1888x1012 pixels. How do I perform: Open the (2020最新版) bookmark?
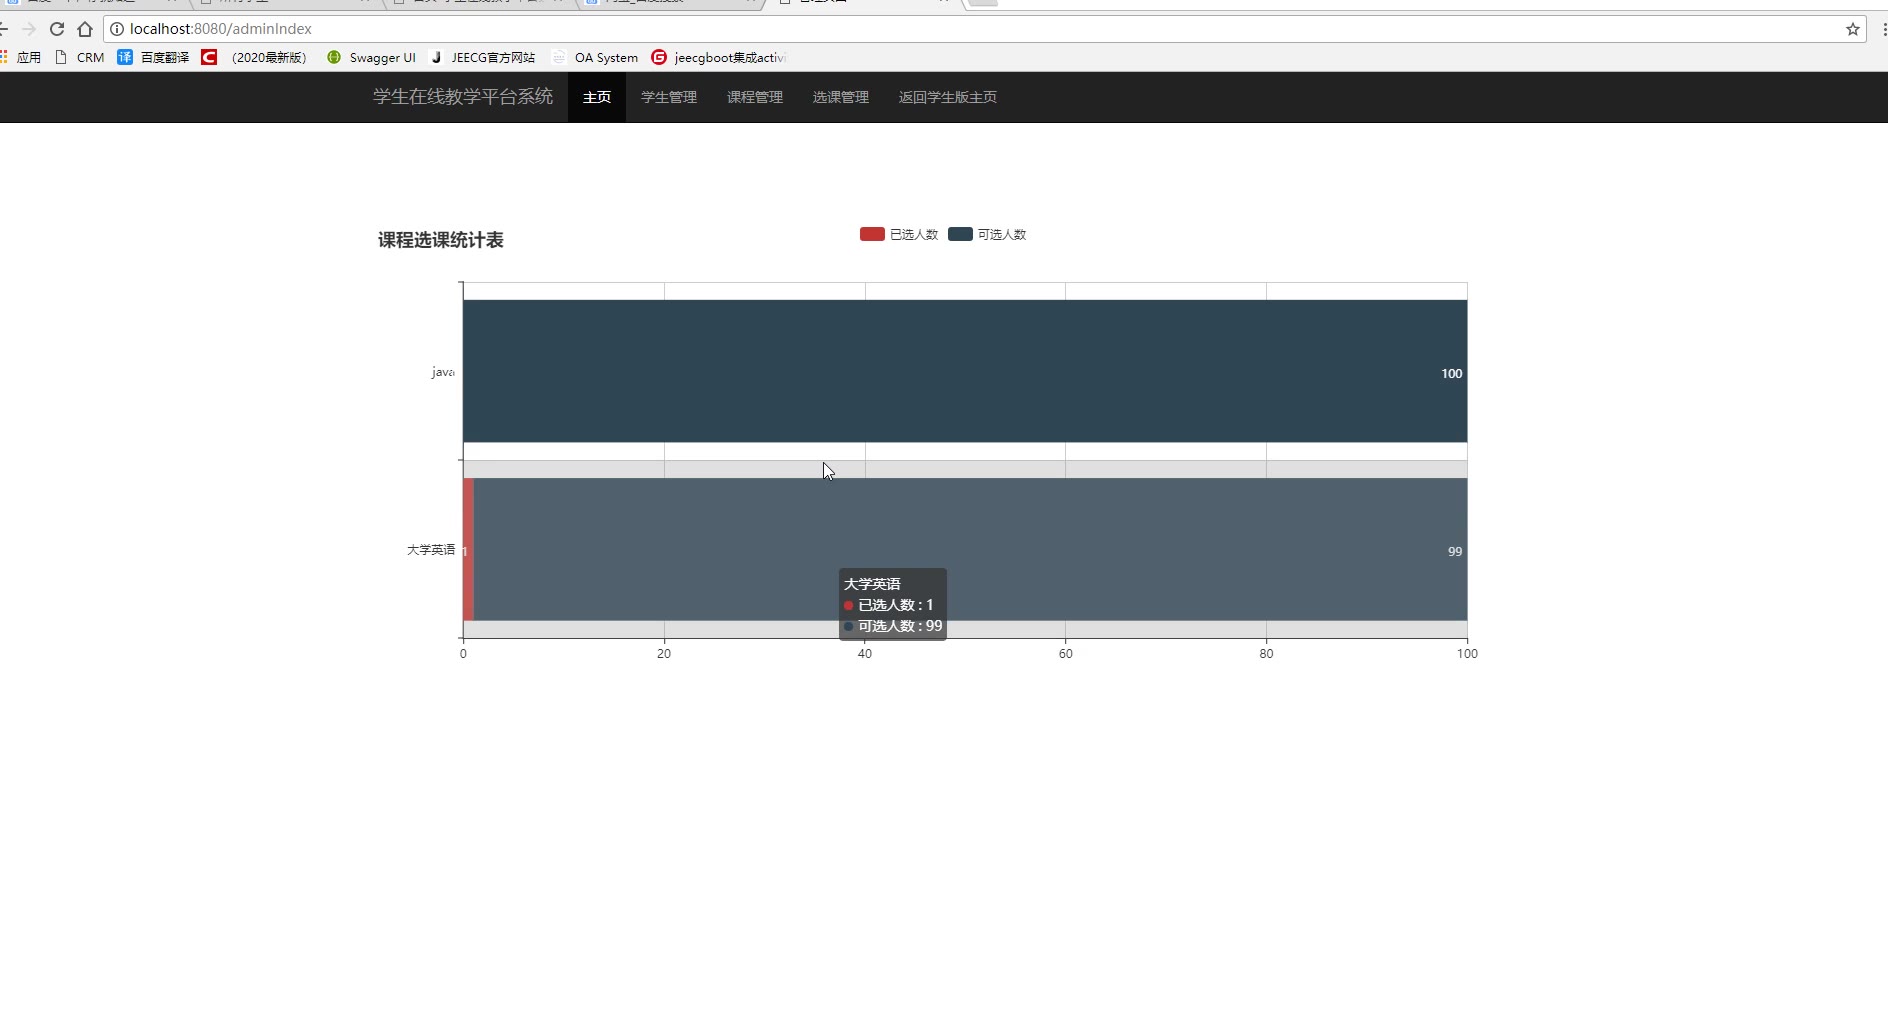tap(255, 57)
